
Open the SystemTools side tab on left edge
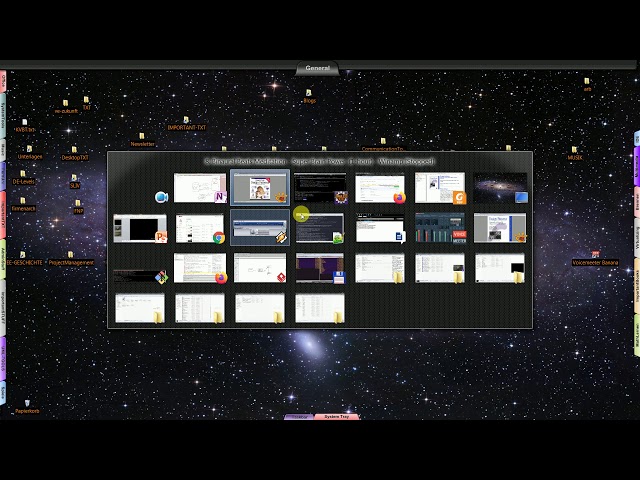(x=3, y=116)
